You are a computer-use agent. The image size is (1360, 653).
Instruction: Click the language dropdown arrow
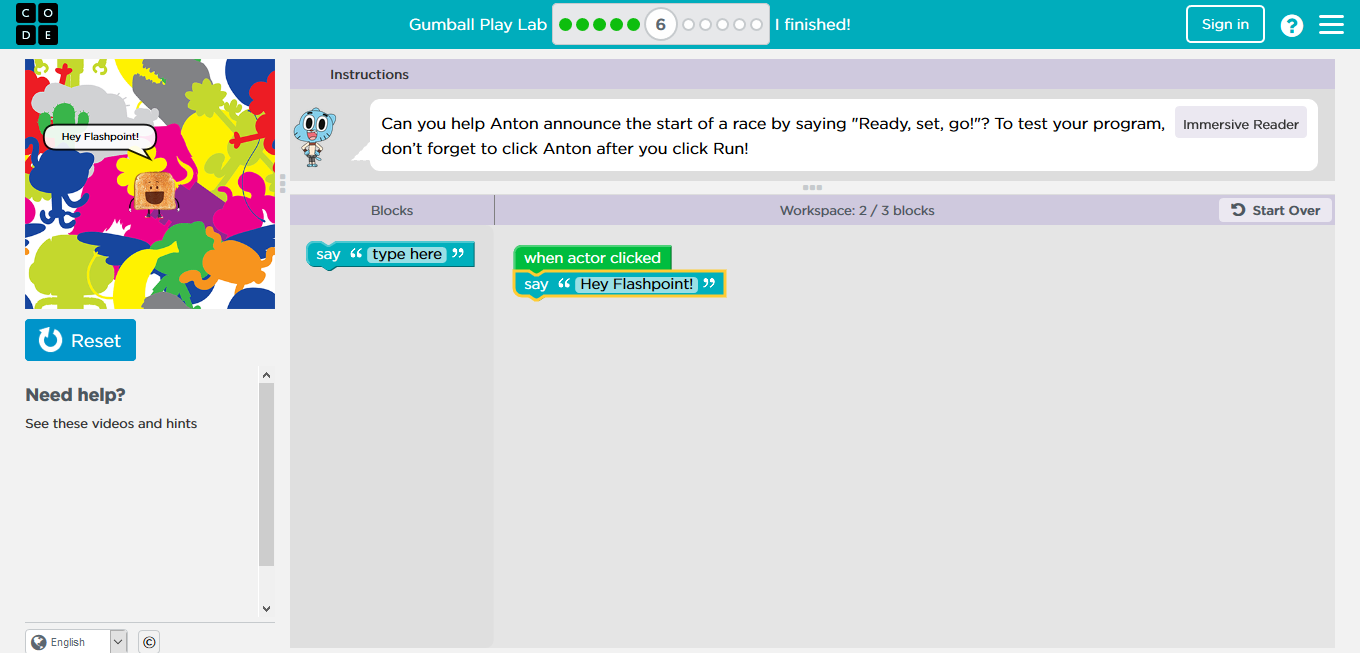(118, 642)
